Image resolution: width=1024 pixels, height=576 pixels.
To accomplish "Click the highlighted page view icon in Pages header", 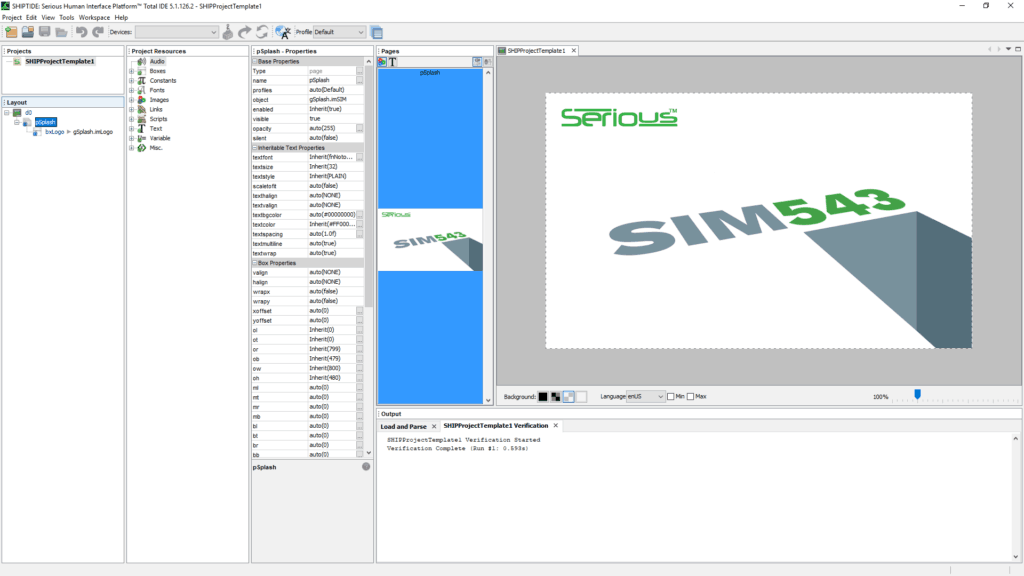I will tap(477, 62).
